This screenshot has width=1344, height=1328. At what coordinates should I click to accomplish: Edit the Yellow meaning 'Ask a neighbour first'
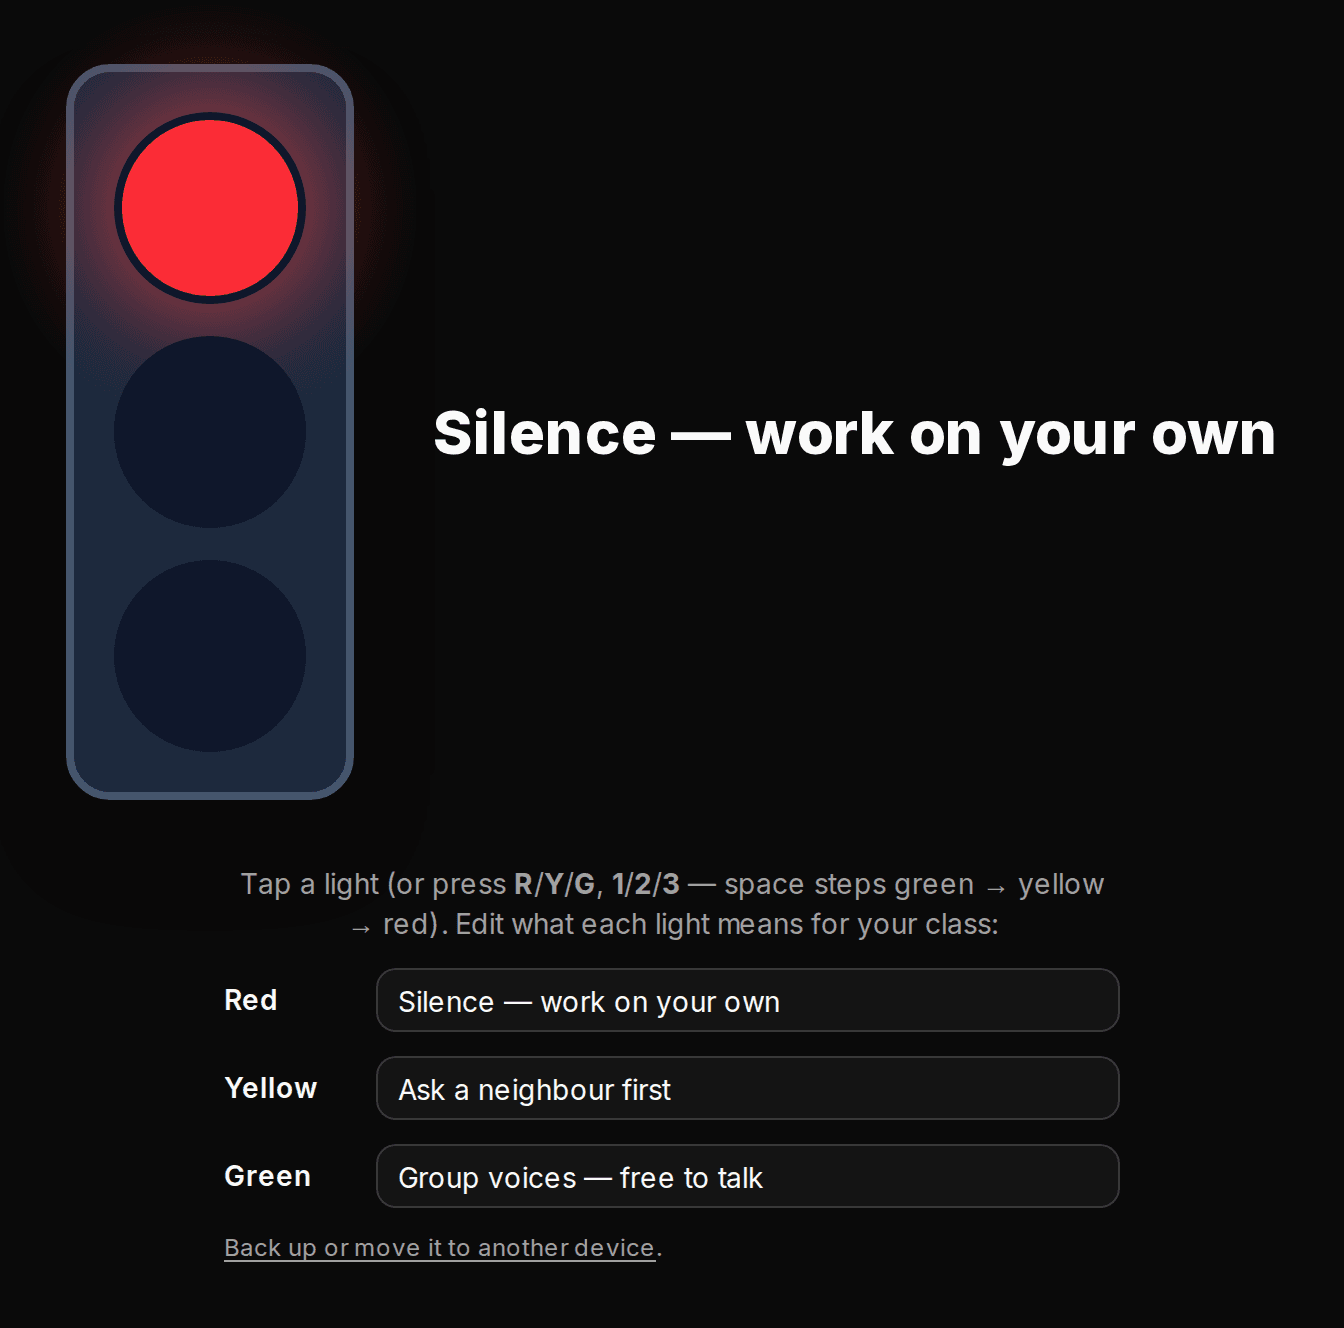pyautogui.click(x=747, y=1088)
